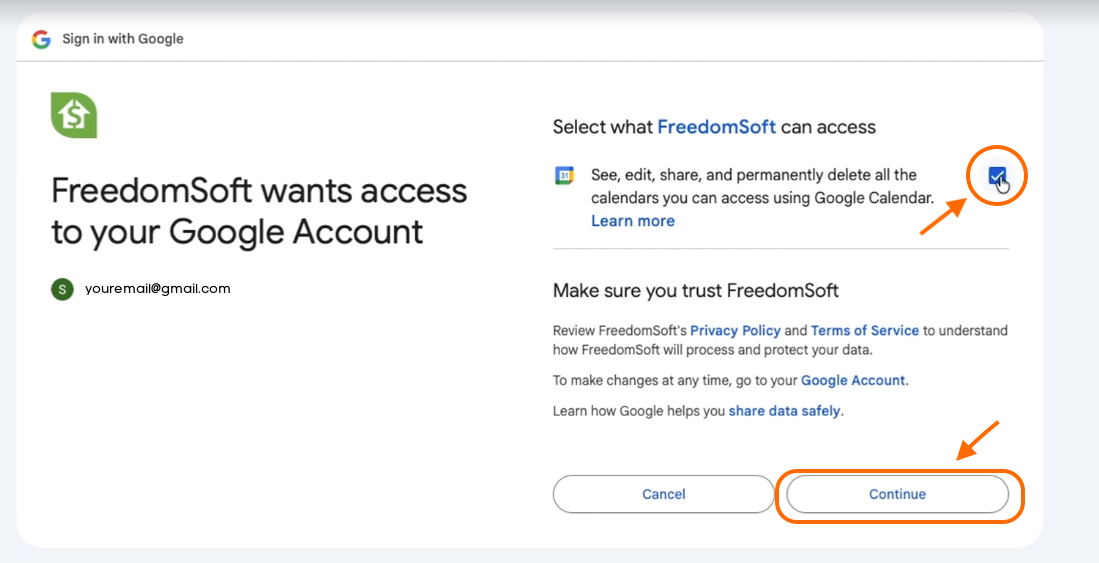Open the "share data safely" link
The image size is (1099, 563).
785,410
